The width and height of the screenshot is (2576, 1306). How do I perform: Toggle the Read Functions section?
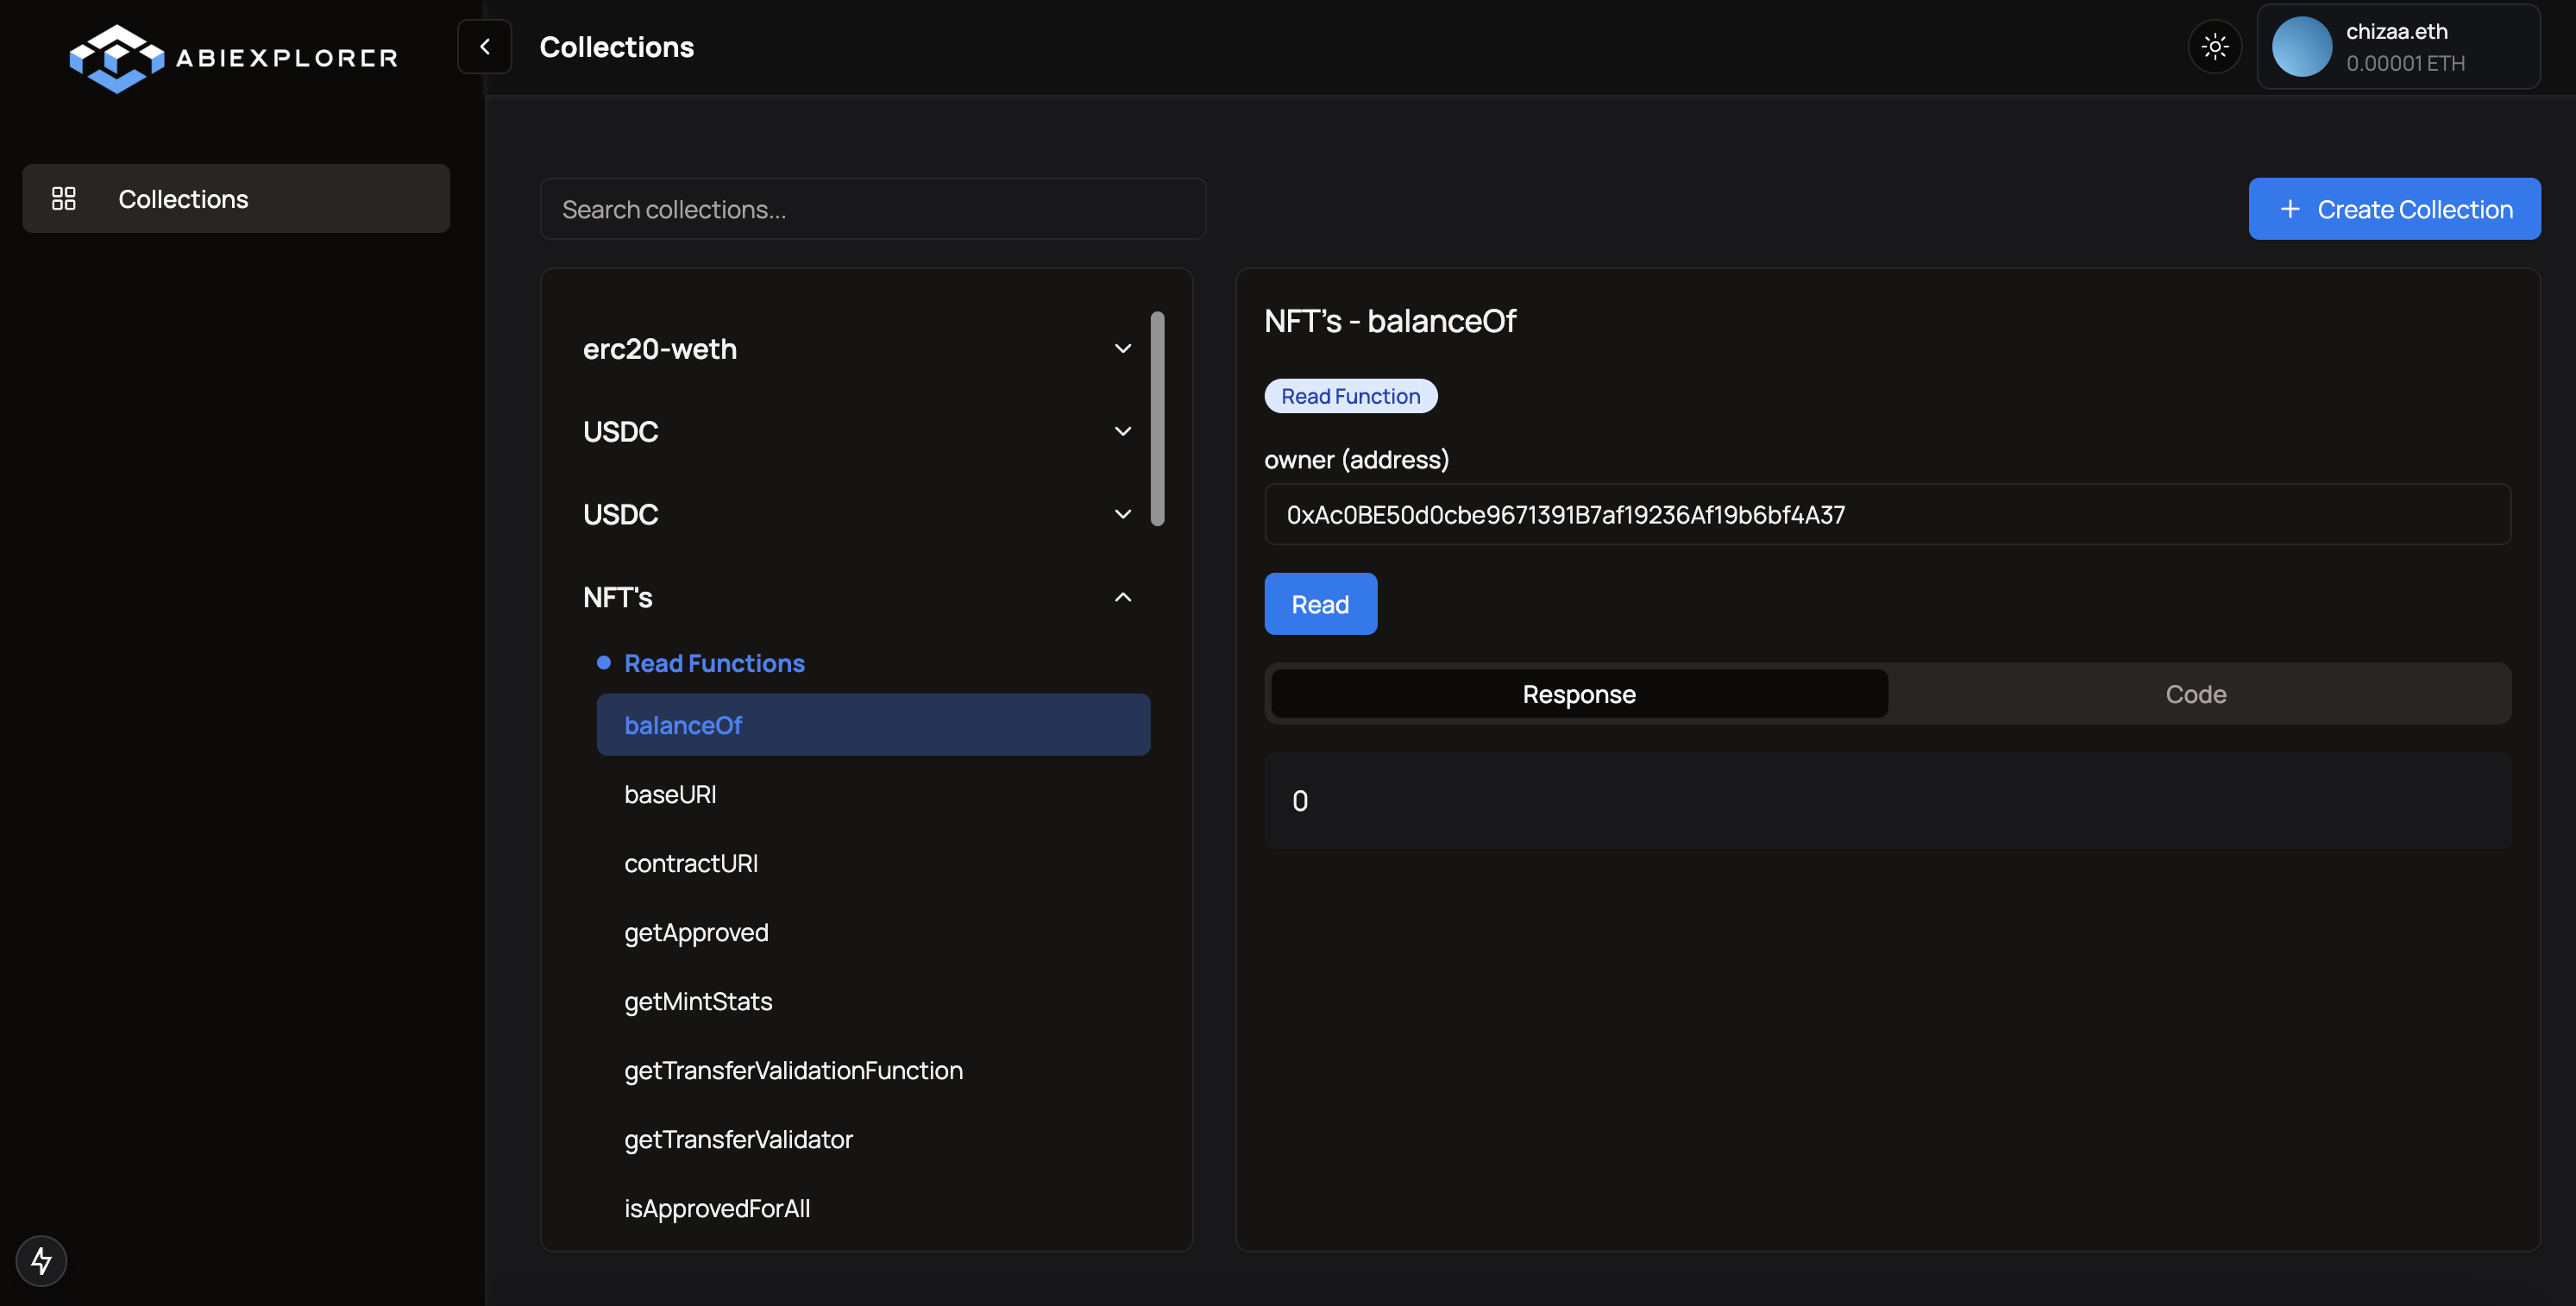pos(714,663)
